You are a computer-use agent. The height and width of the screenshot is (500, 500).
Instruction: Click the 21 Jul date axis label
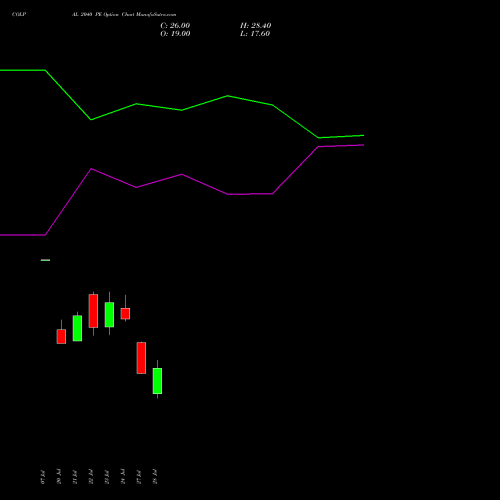pyautogui.click(x=75, y=477)
